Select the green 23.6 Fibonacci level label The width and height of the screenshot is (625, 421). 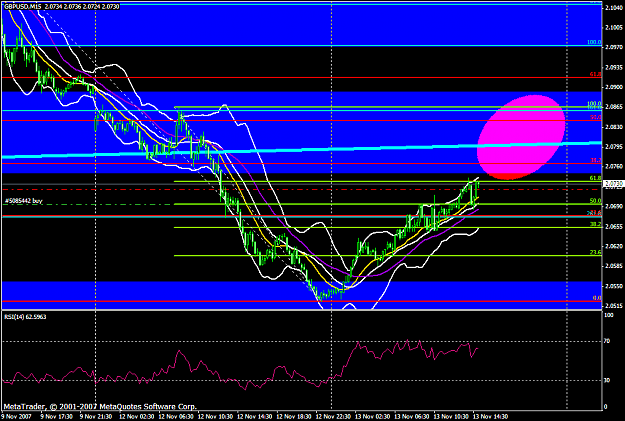(596, 252)
